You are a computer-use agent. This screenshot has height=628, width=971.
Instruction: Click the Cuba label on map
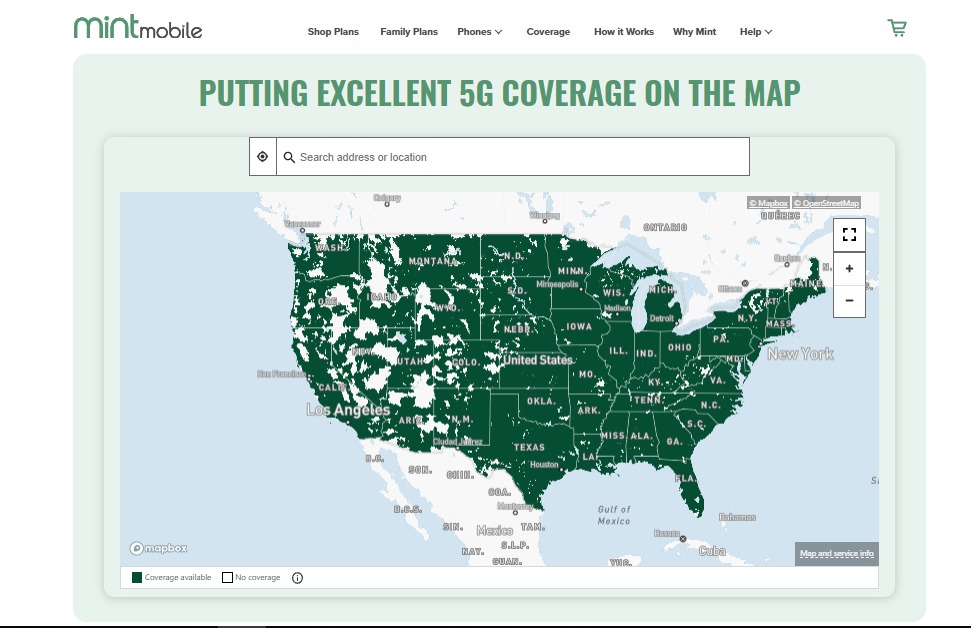click(x=712, y=551)
